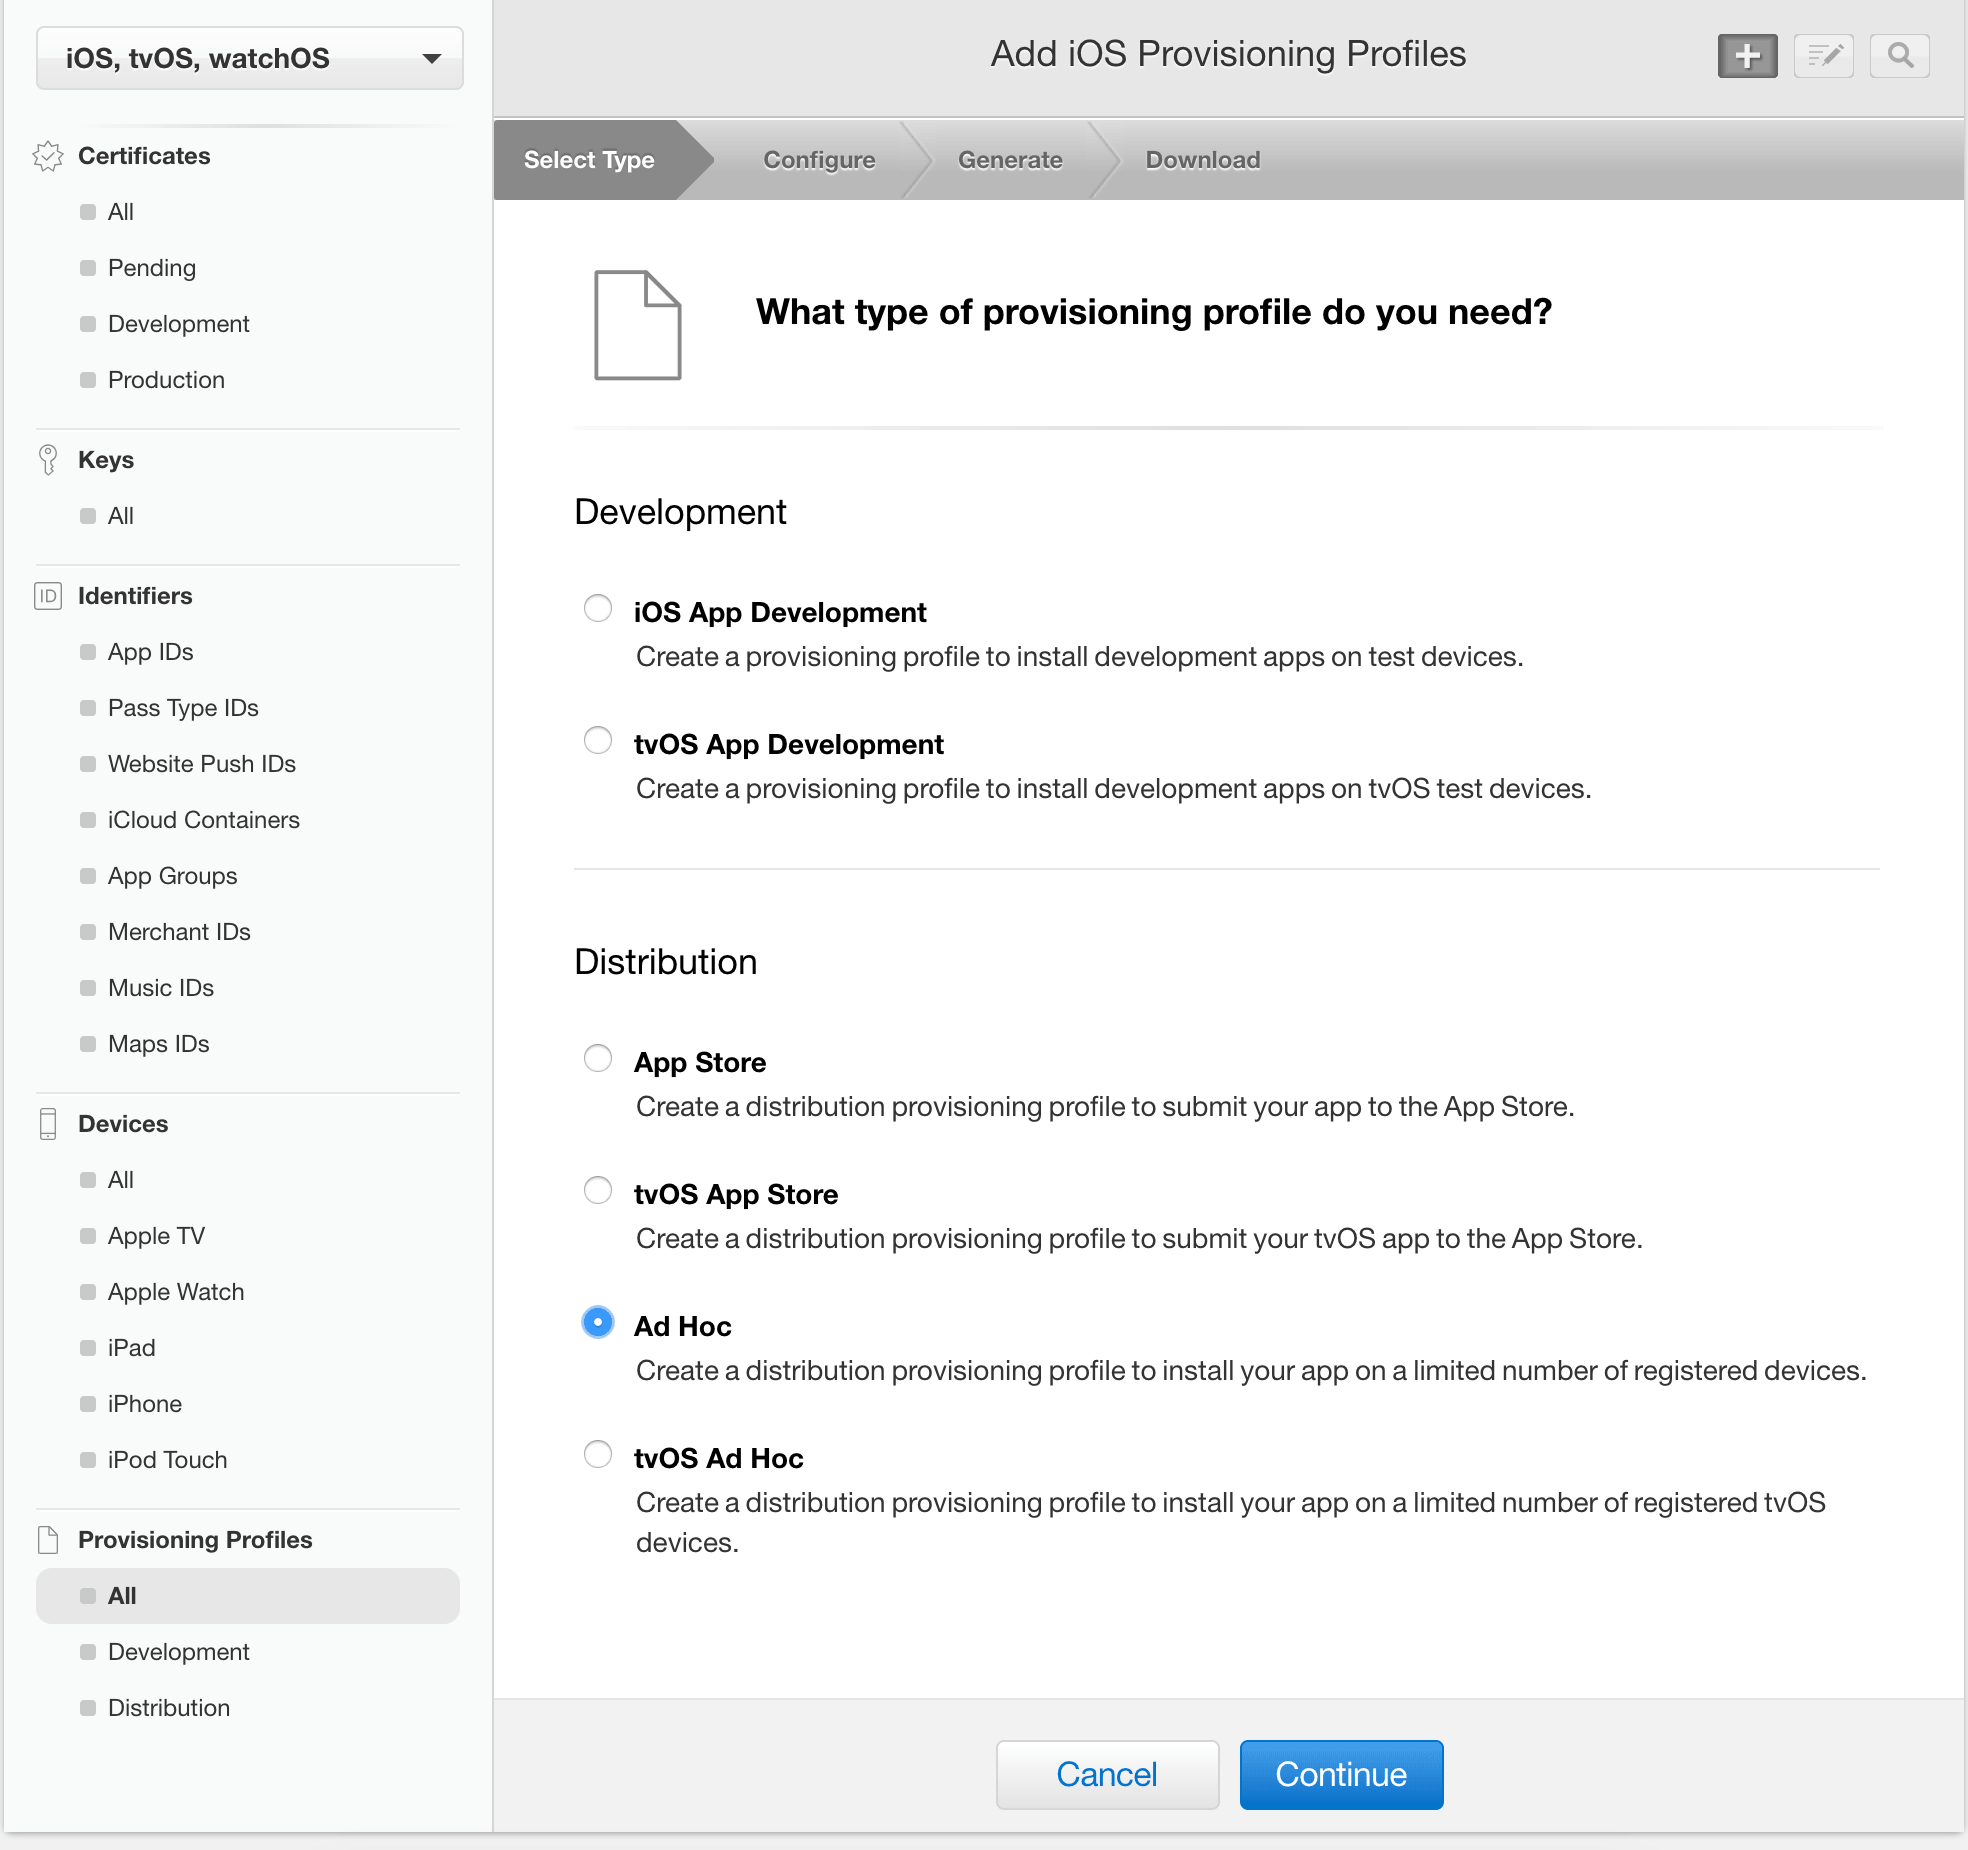This screenshot has height=1850, width=1968.
Task: Open All under Keys
Action: pyautogui.click(x=121, y=516)
